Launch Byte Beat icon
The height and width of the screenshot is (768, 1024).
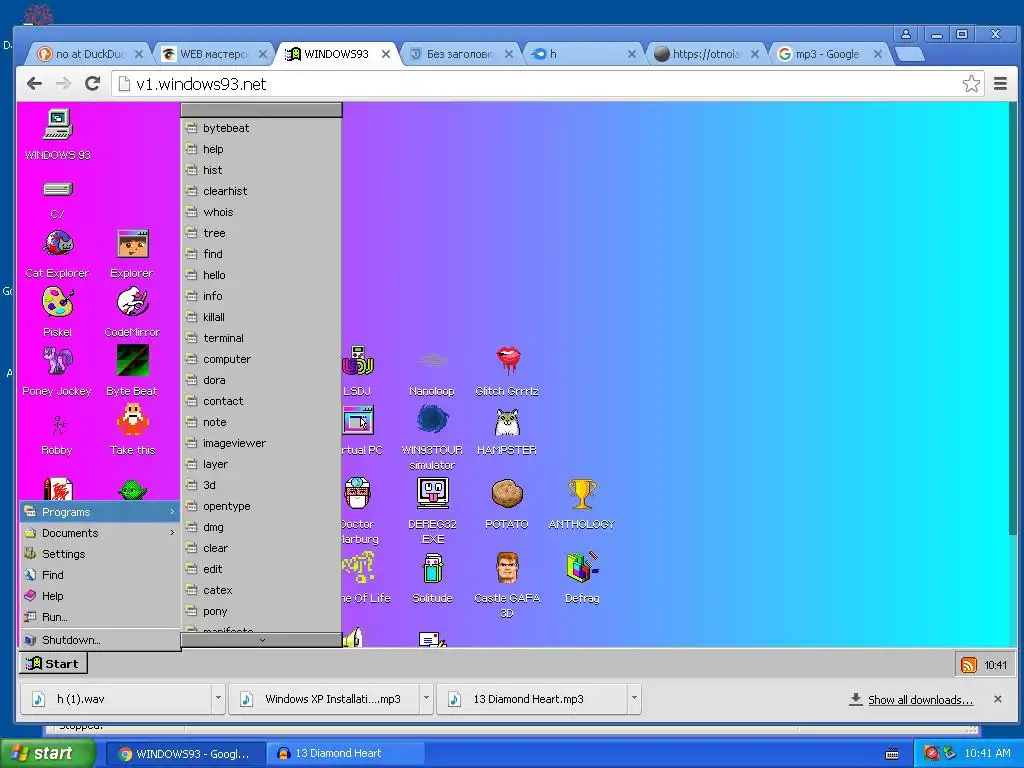pos(133,361)
